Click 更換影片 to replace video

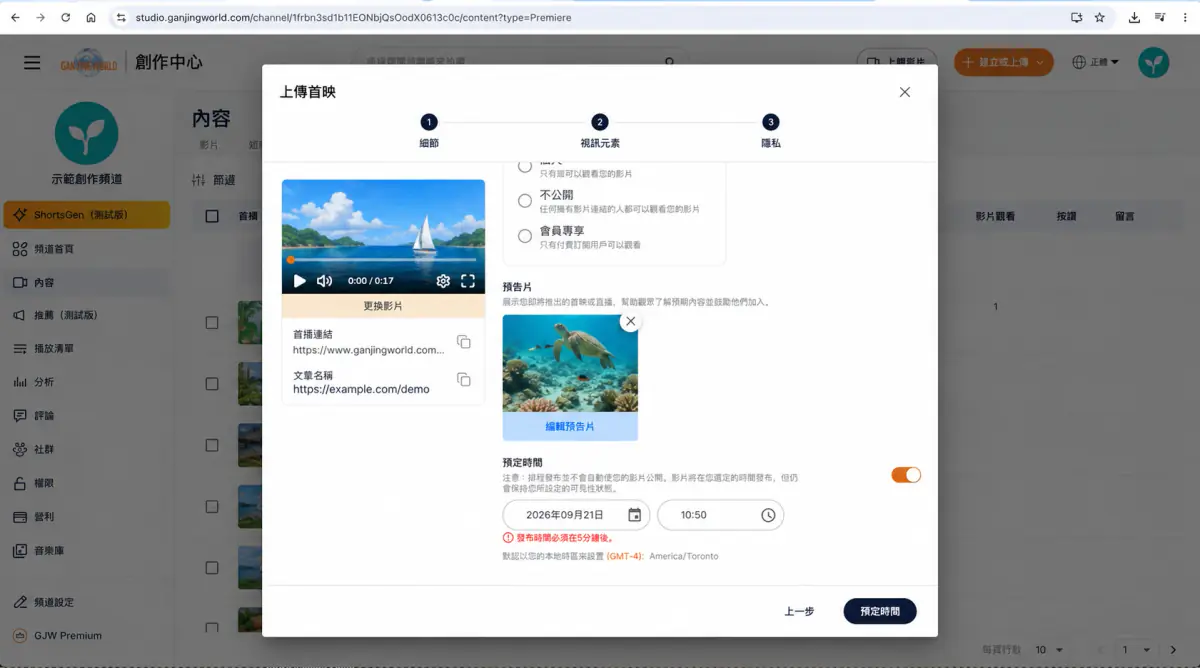click(383, 306)
